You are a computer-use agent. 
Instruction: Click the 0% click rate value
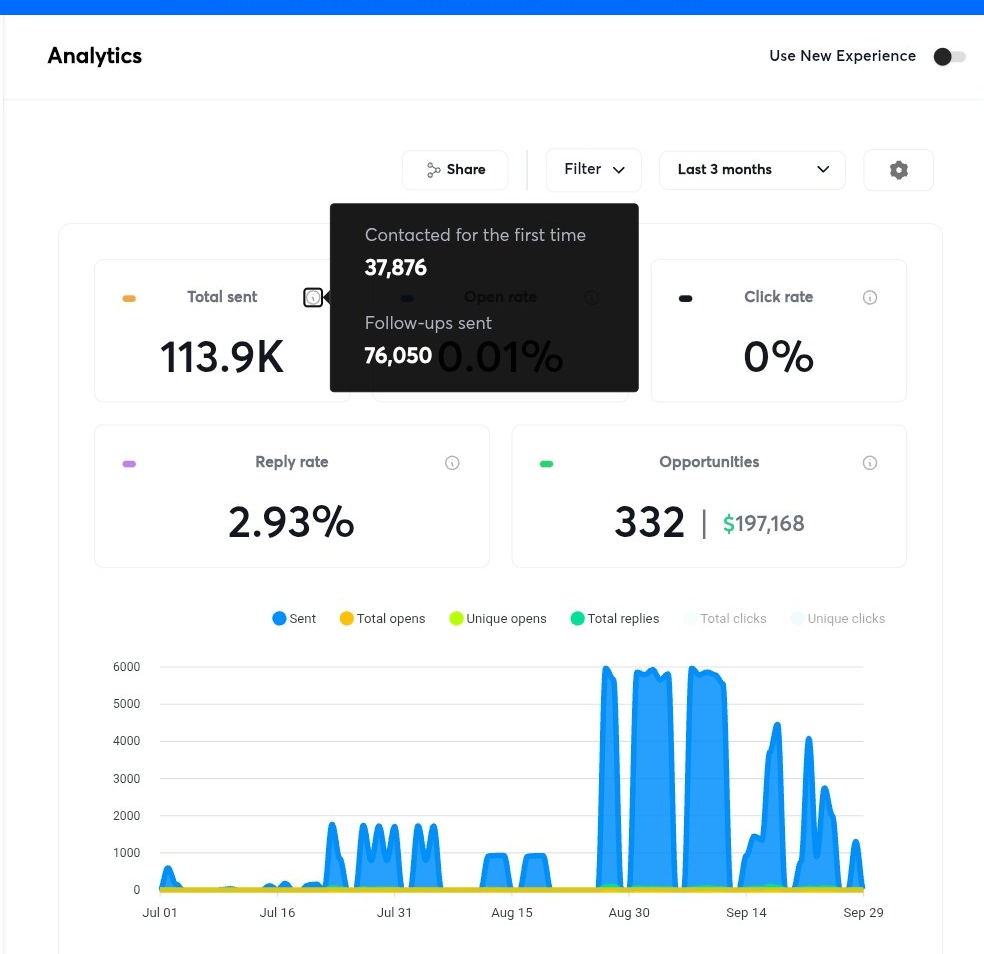coord(778,356)
